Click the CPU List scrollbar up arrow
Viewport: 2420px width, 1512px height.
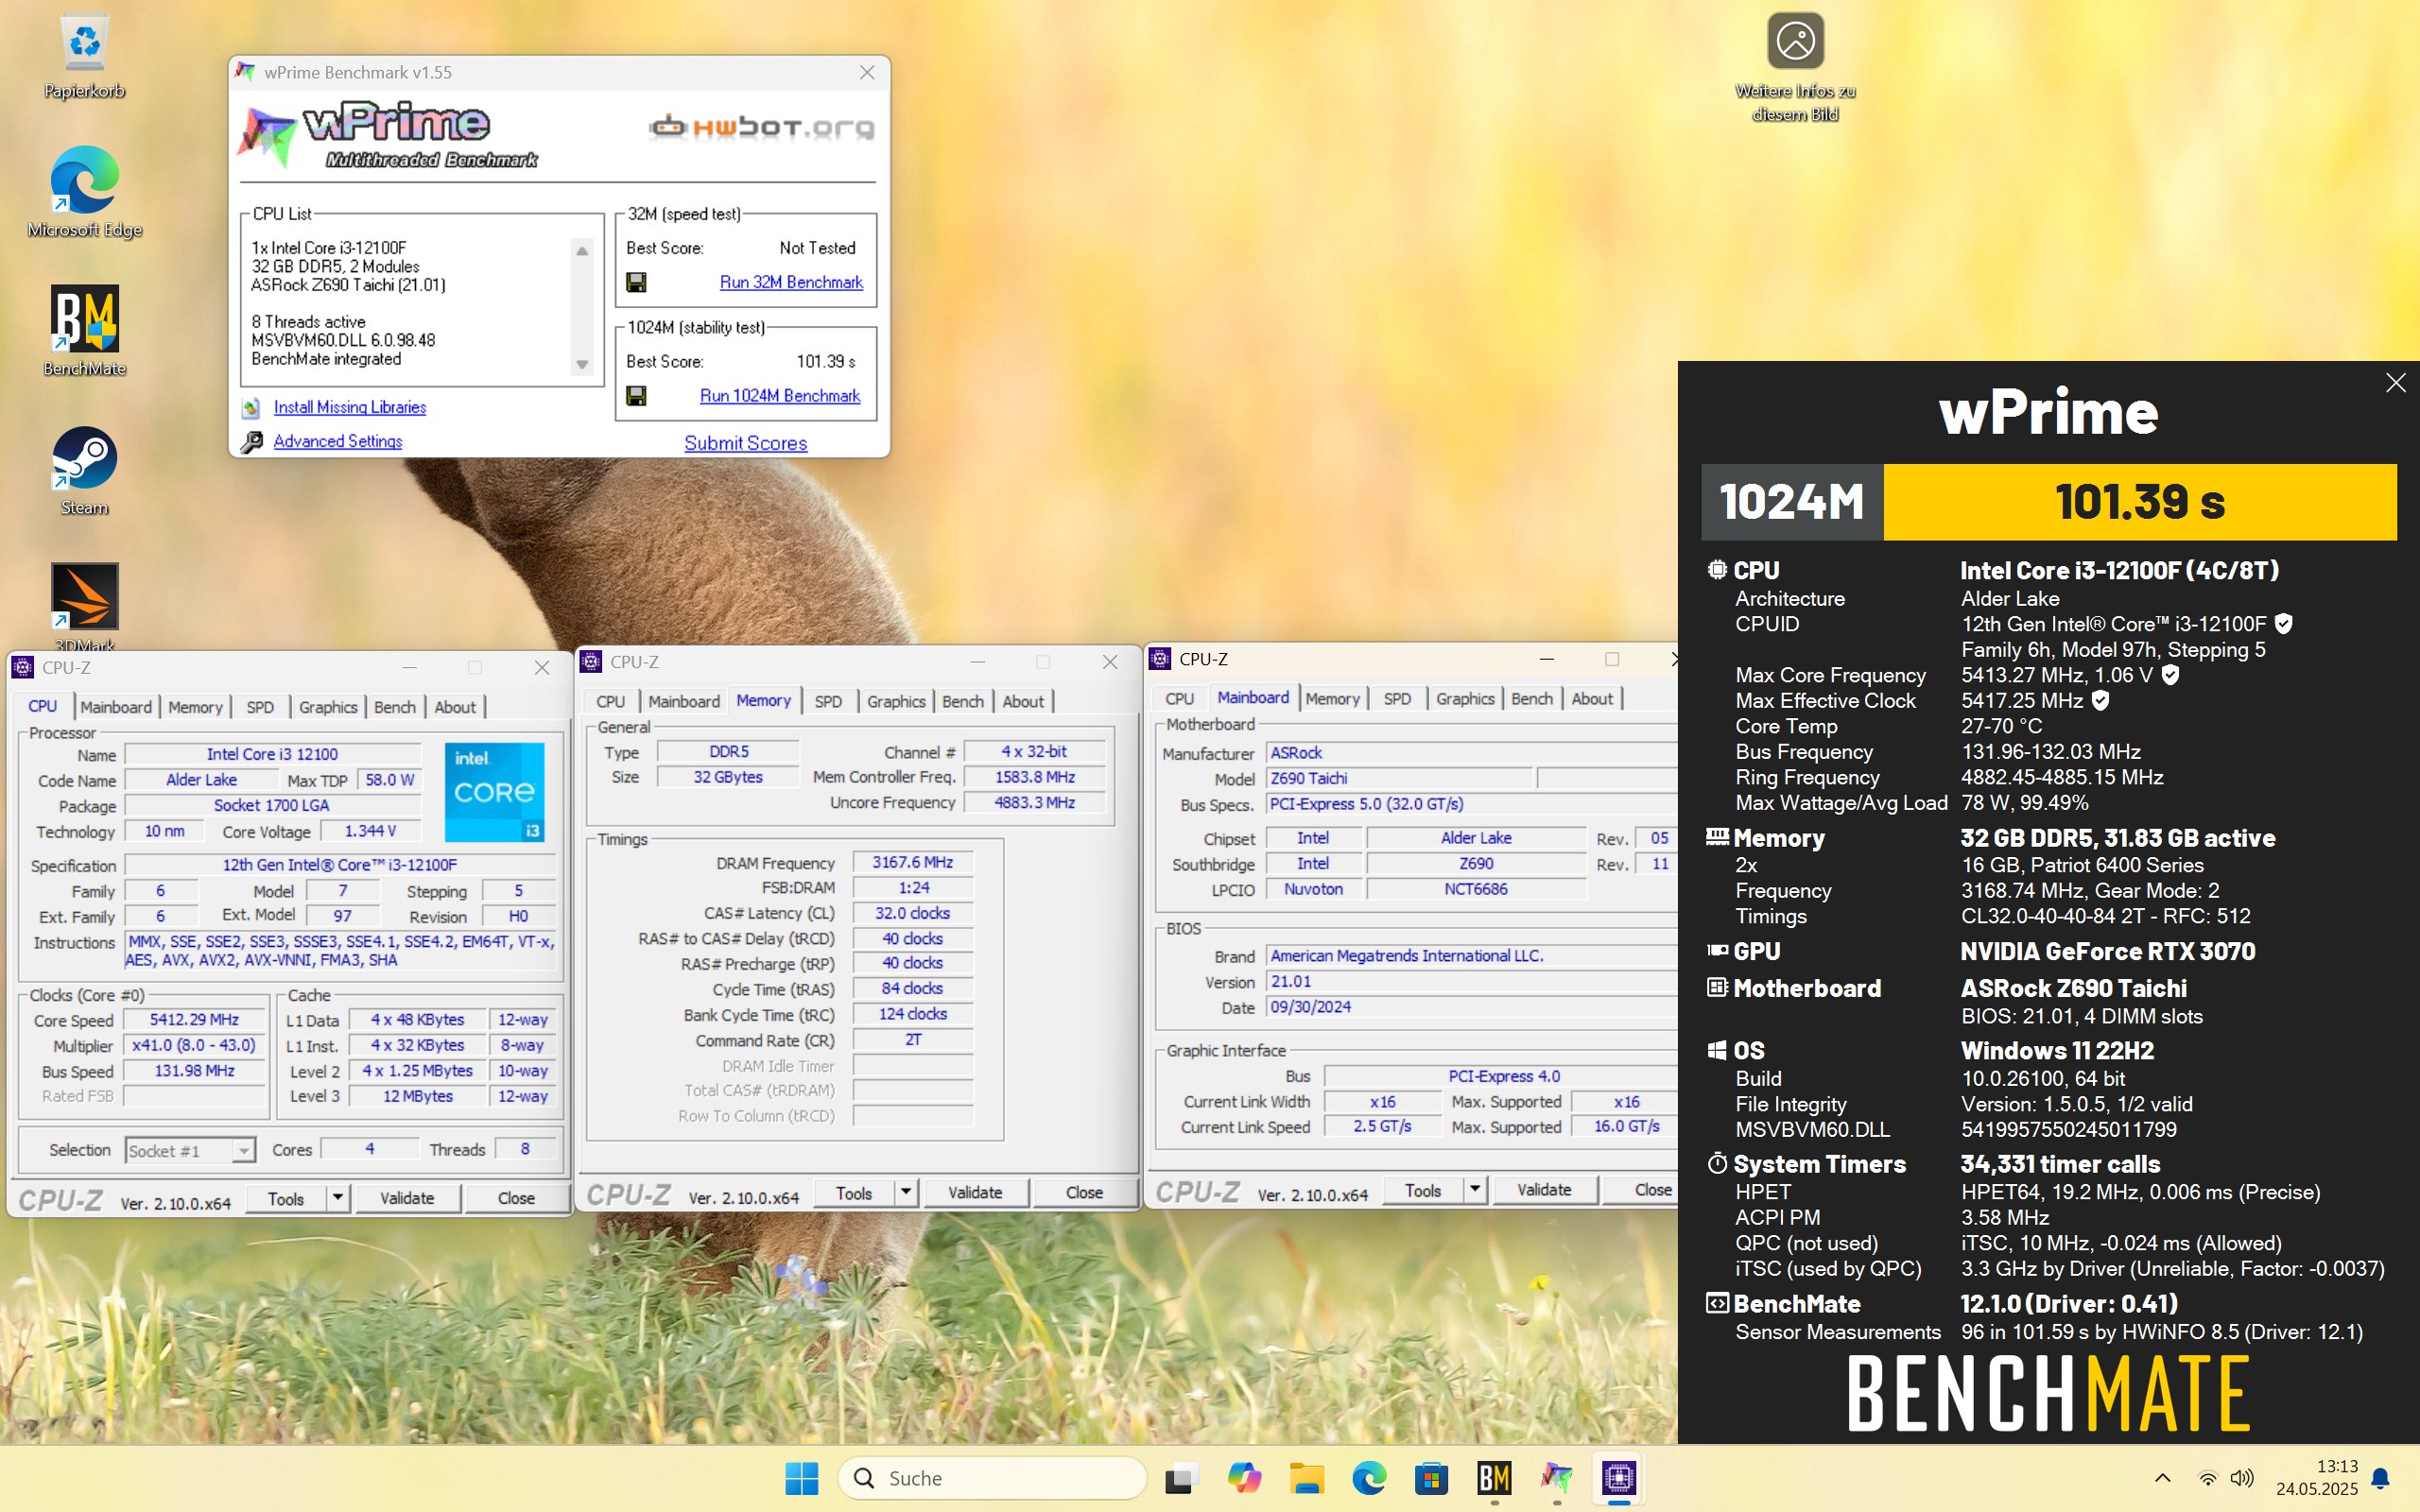click(x=582, y=250)
